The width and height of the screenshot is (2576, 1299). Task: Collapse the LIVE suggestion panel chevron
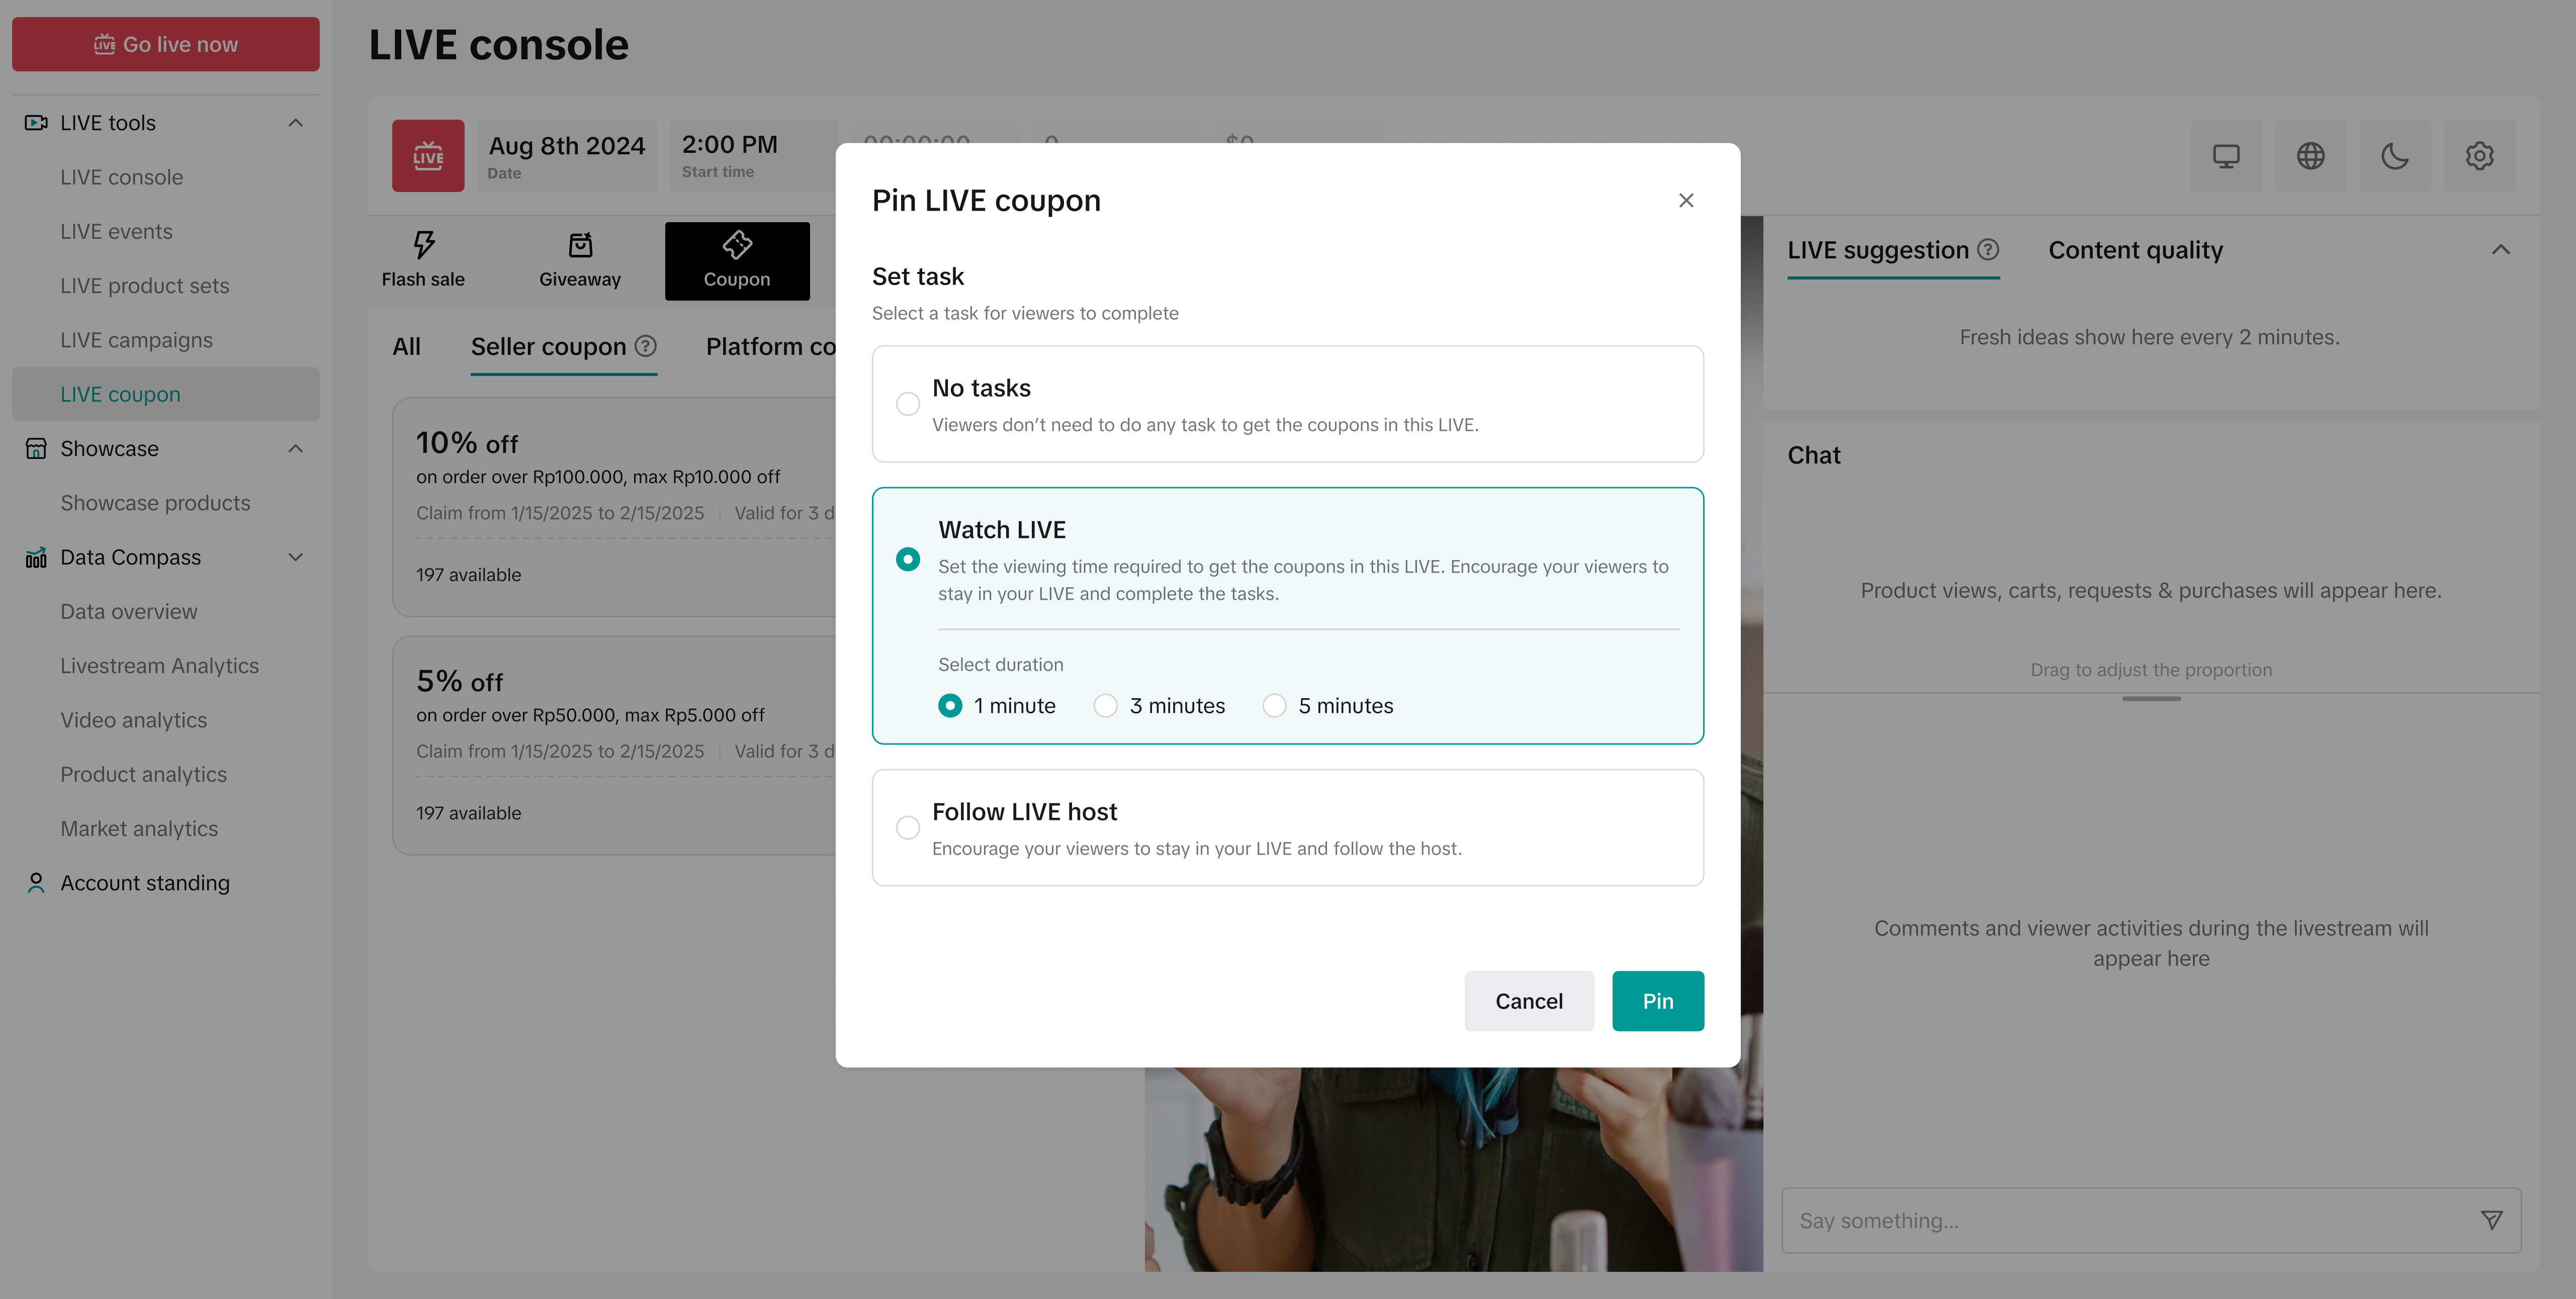click(2500, 250)
